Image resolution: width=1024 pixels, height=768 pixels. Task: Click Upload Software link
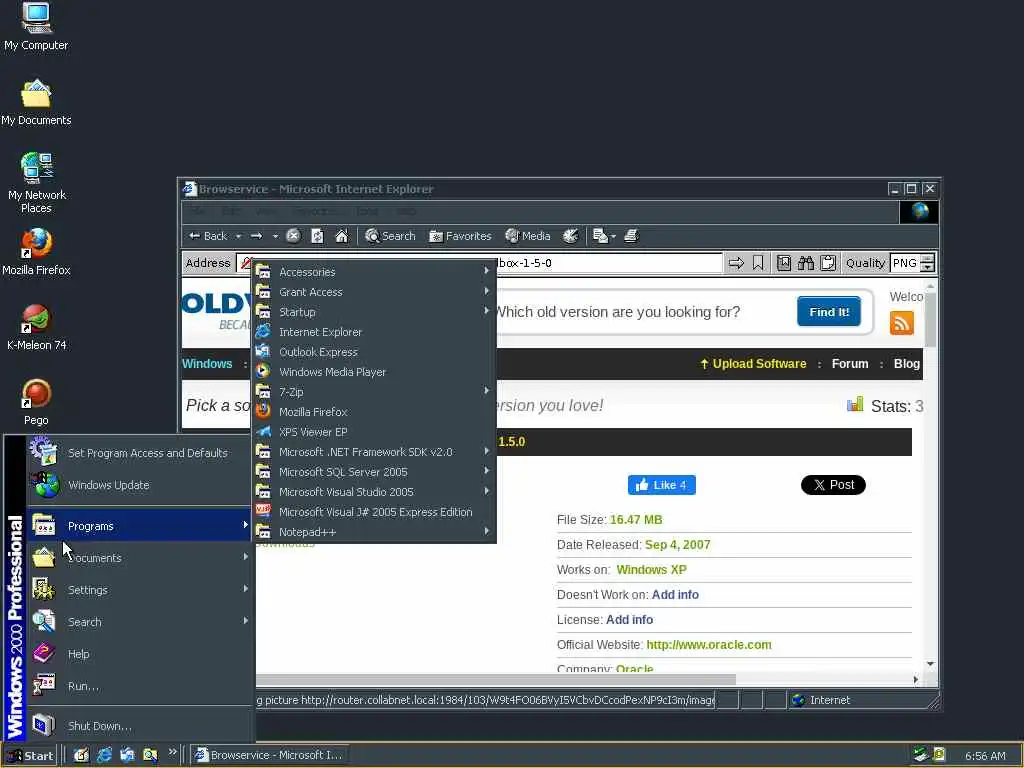coord(753,364)
